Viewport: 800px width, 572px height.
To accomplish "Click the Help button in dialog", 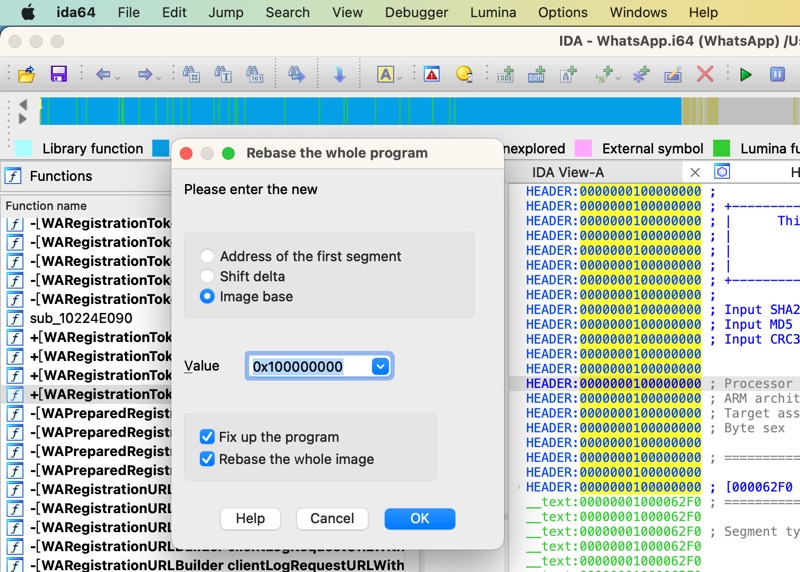I will coord(251,518).
